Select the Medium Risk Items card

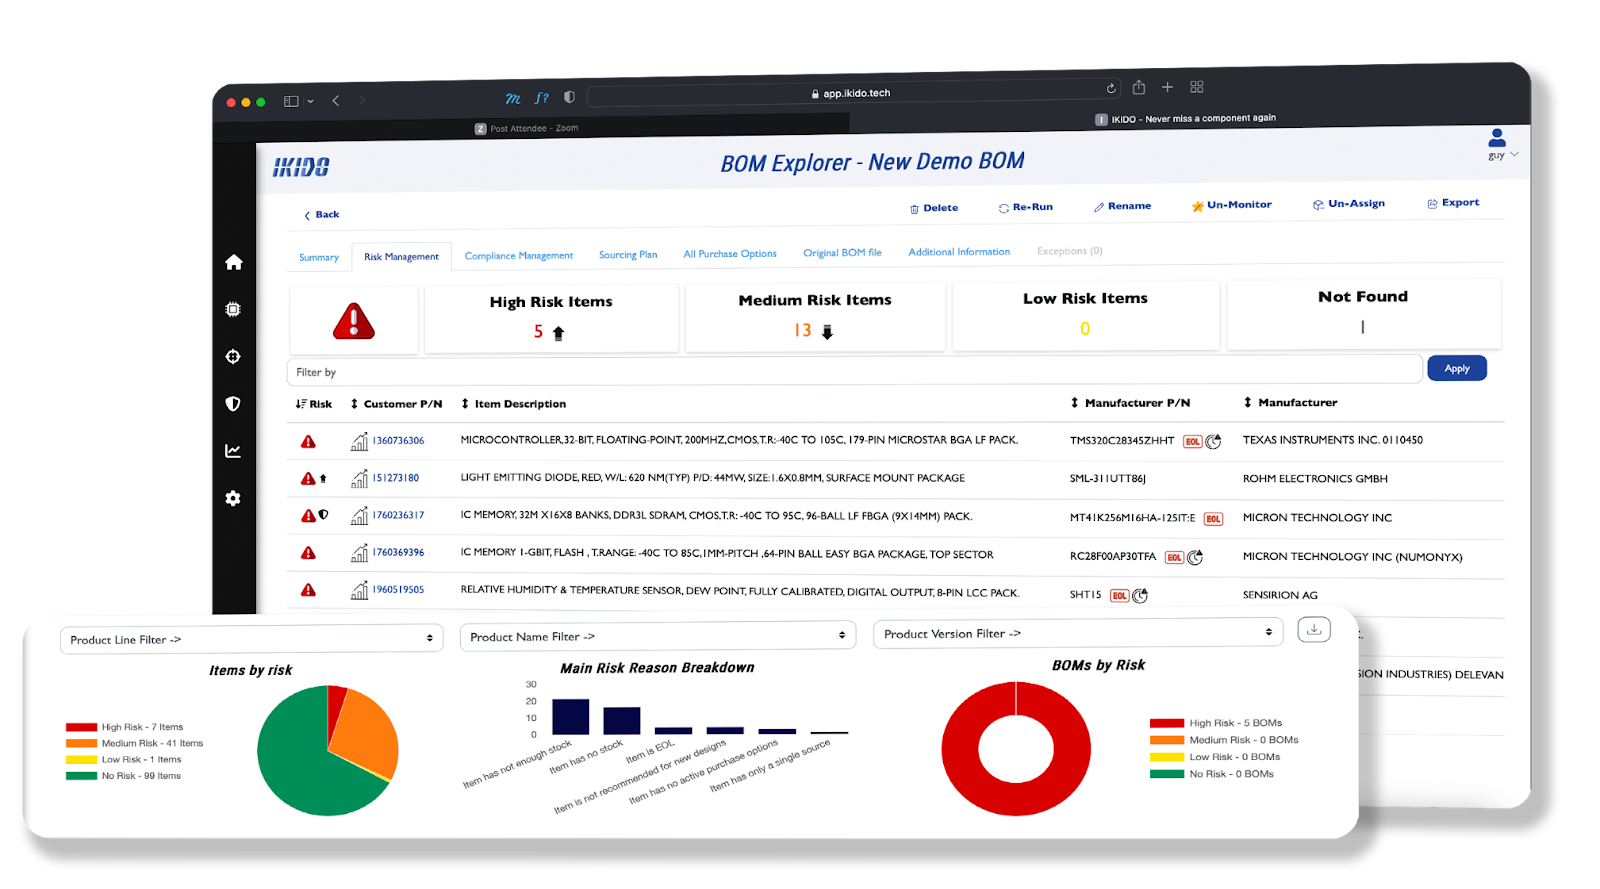pyautogui.click(x=815, y=316)
